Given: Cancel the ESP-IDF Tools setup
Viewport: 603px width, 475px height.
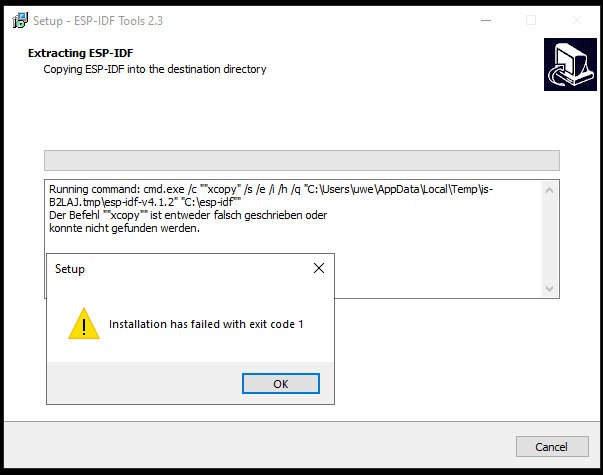Looking at the screenshot, I should [x=552, y=446].
